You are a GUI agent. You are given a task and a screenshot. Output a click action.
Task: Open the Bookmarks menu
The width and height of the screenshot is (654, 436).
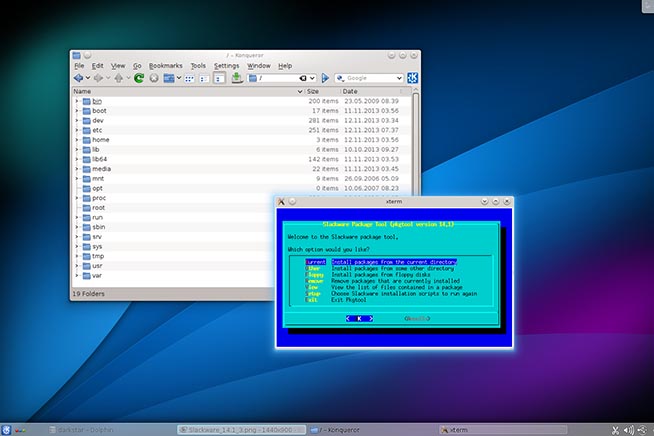pyautogui.click(x=166, y=66)
